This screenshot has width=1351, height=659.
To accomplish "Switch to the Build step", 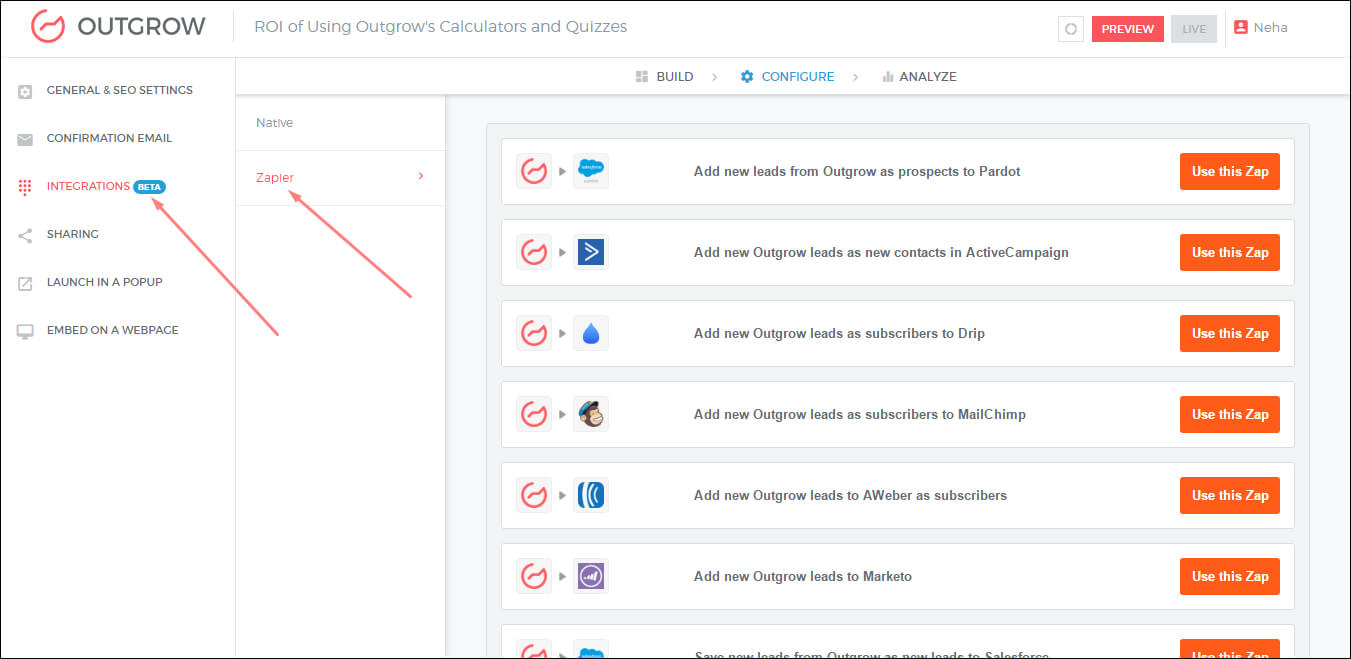I will [x=665, y=77].
